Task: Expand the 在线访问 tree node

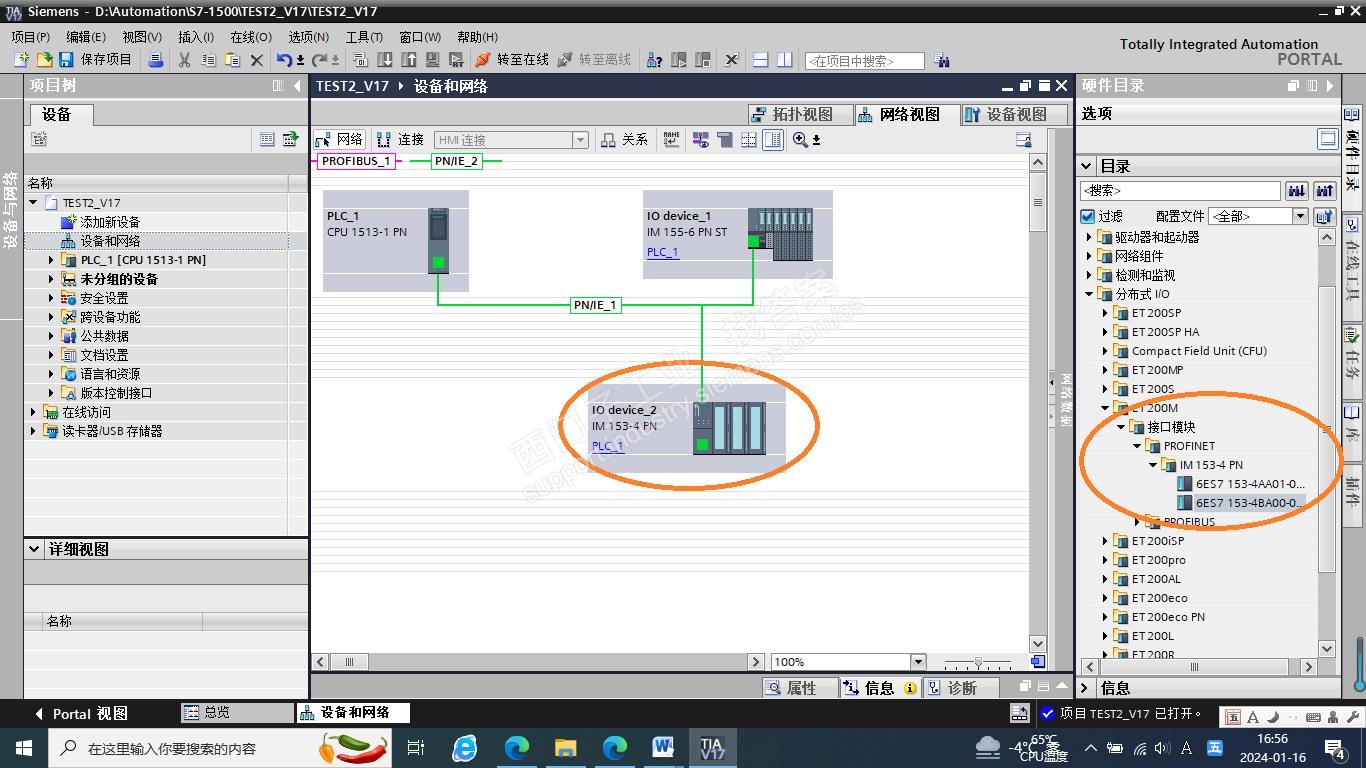Action: click(x=33, y=412)
